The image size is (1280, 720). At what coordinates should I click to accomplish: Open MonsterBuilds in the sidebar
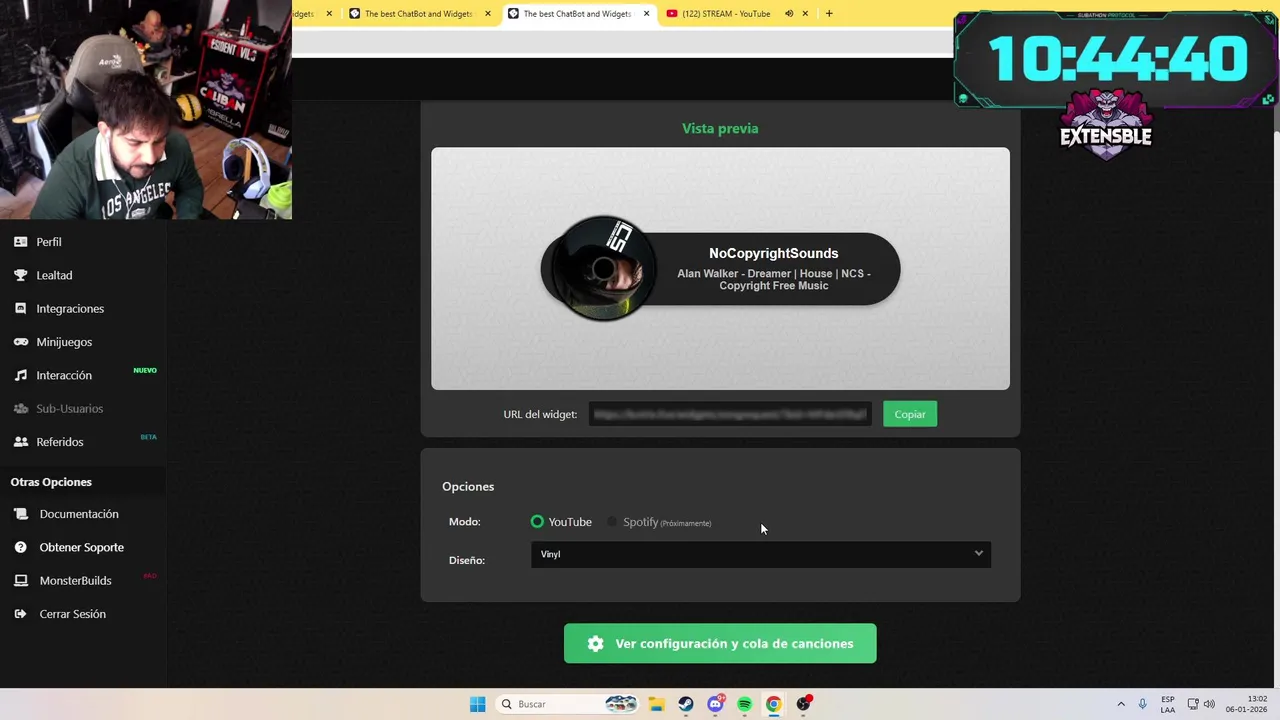click(75, 580)
